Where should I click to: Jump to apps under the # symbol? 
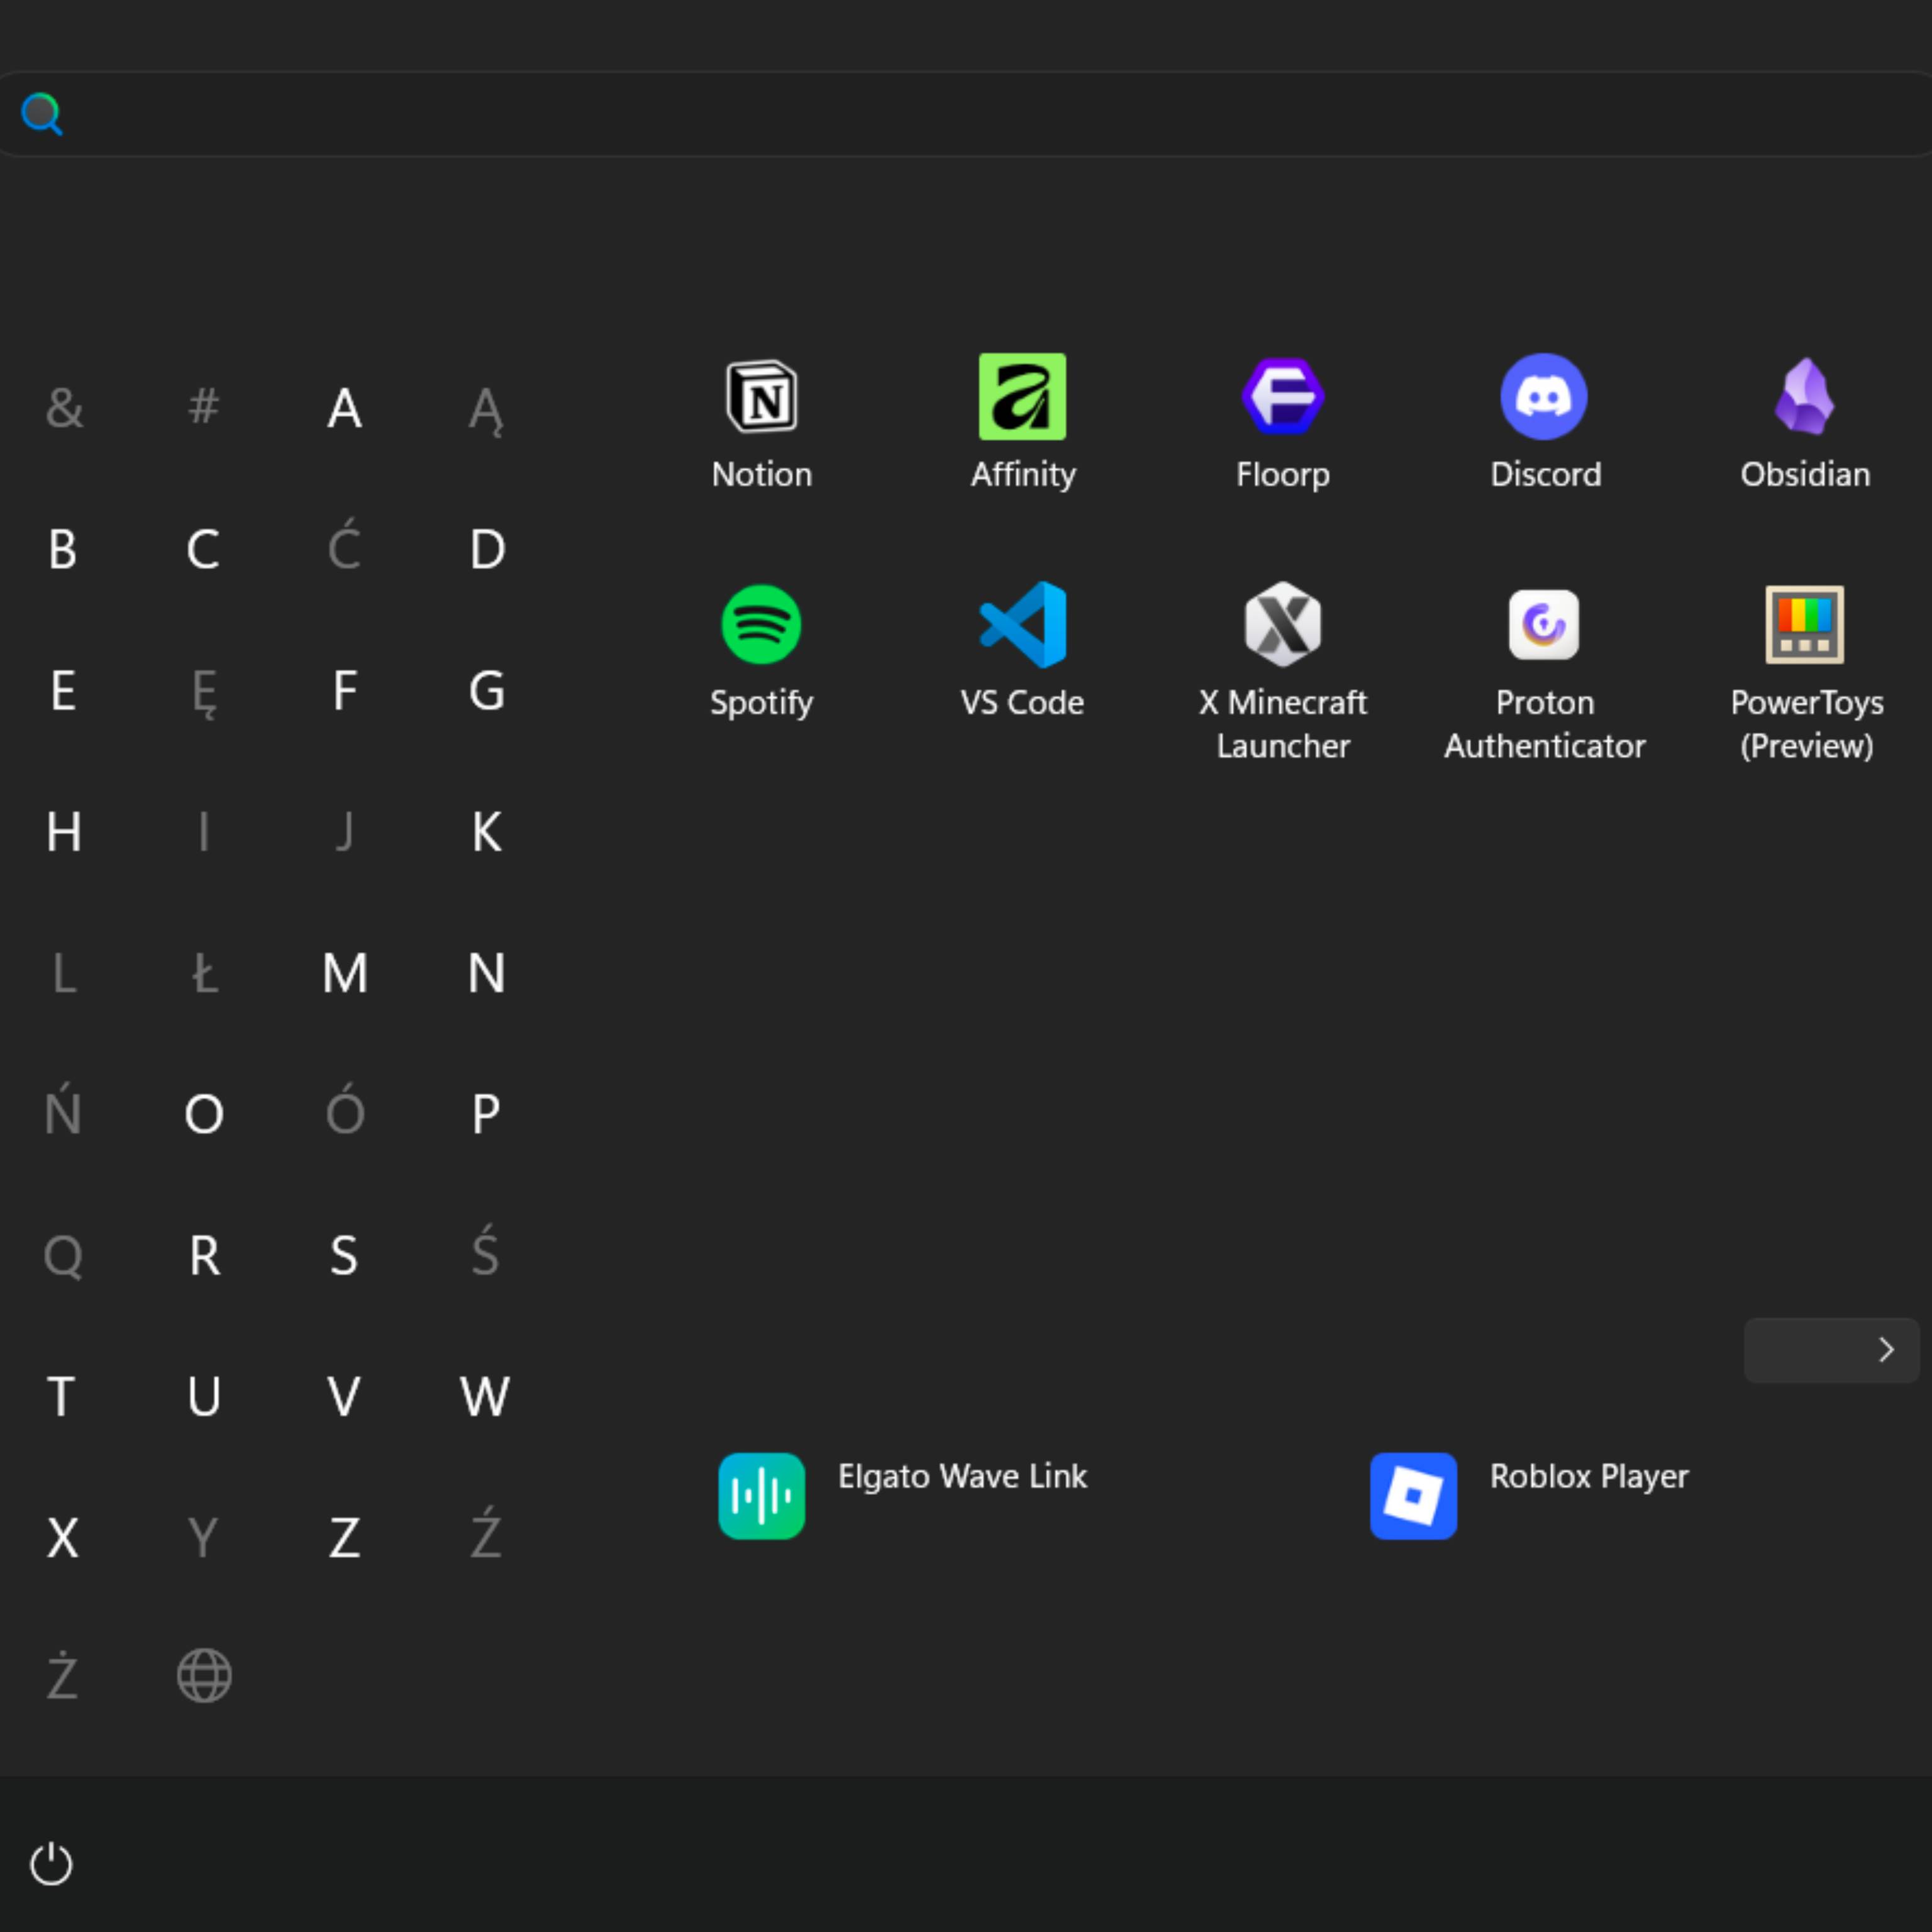(204, 406)
